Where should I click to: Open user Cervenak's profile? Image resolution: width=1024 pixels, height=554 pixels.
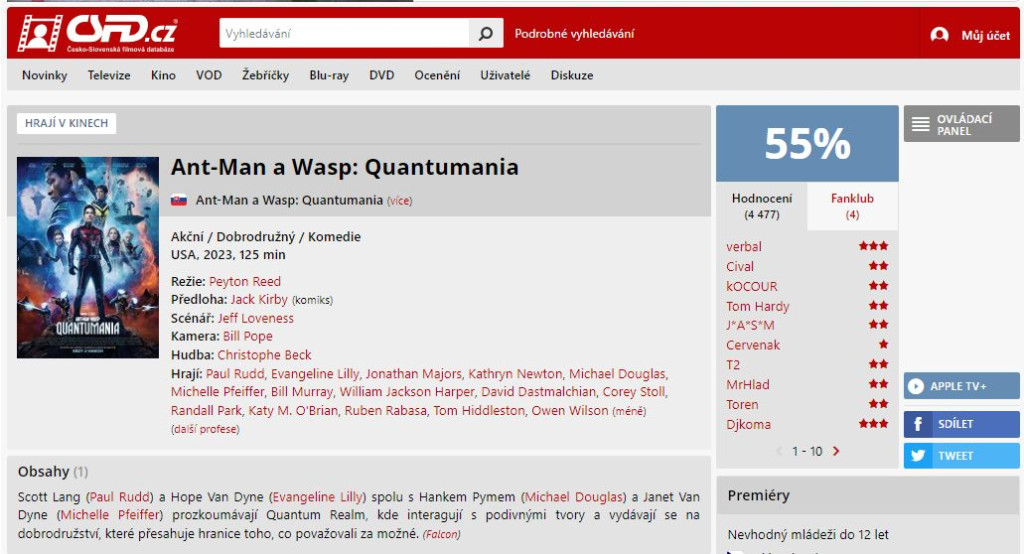pos(753,345)
